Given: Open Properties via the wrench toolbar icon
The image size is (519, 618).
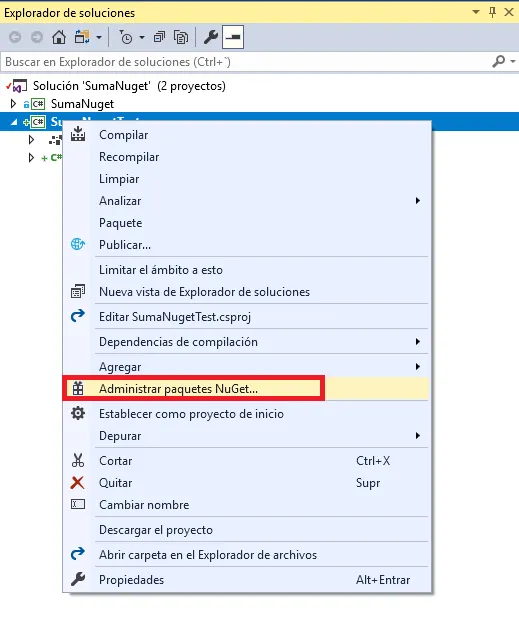Looking at the screenshot, I should coord(211,37).
